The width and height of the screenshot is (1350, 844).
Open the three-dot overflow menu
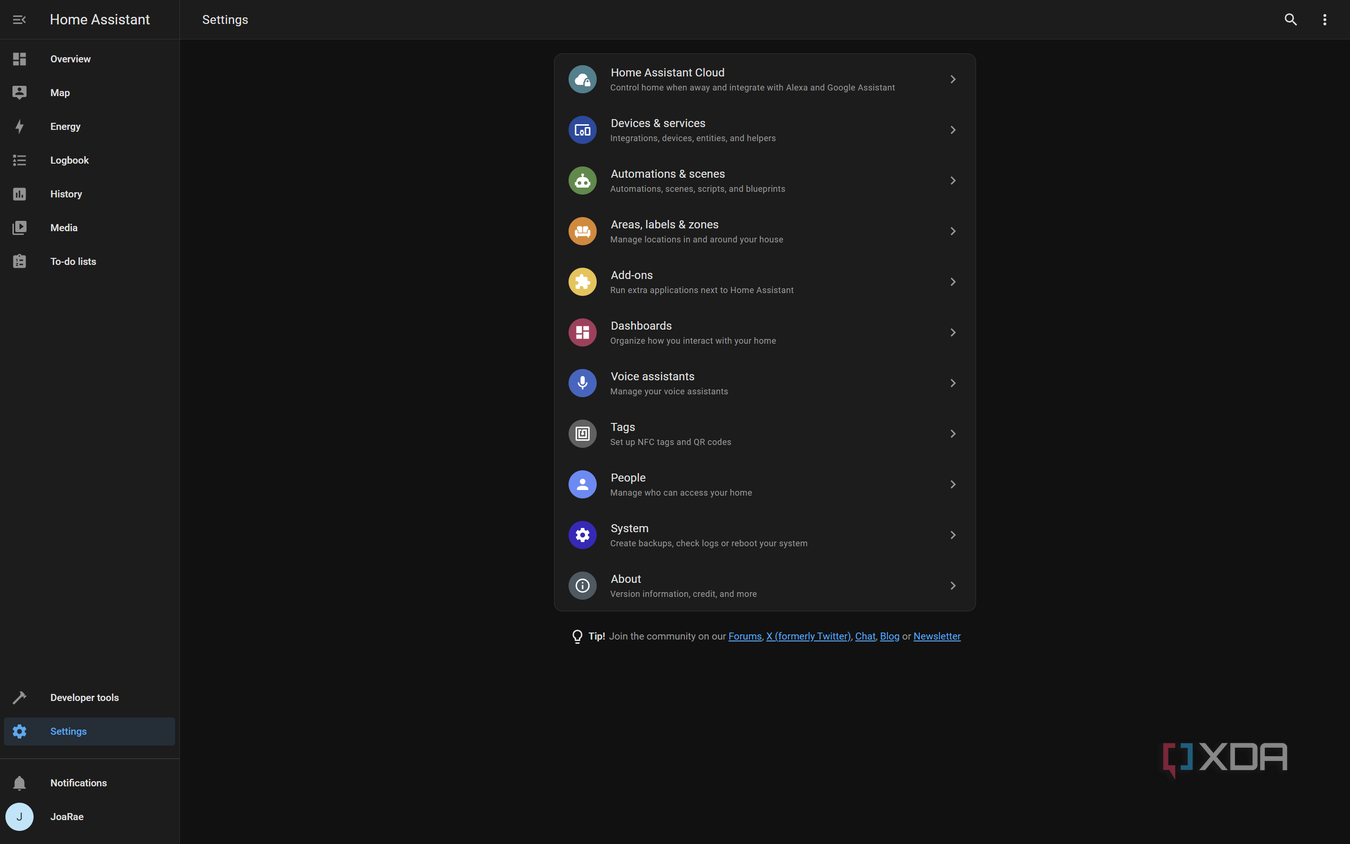point(1325,20)
